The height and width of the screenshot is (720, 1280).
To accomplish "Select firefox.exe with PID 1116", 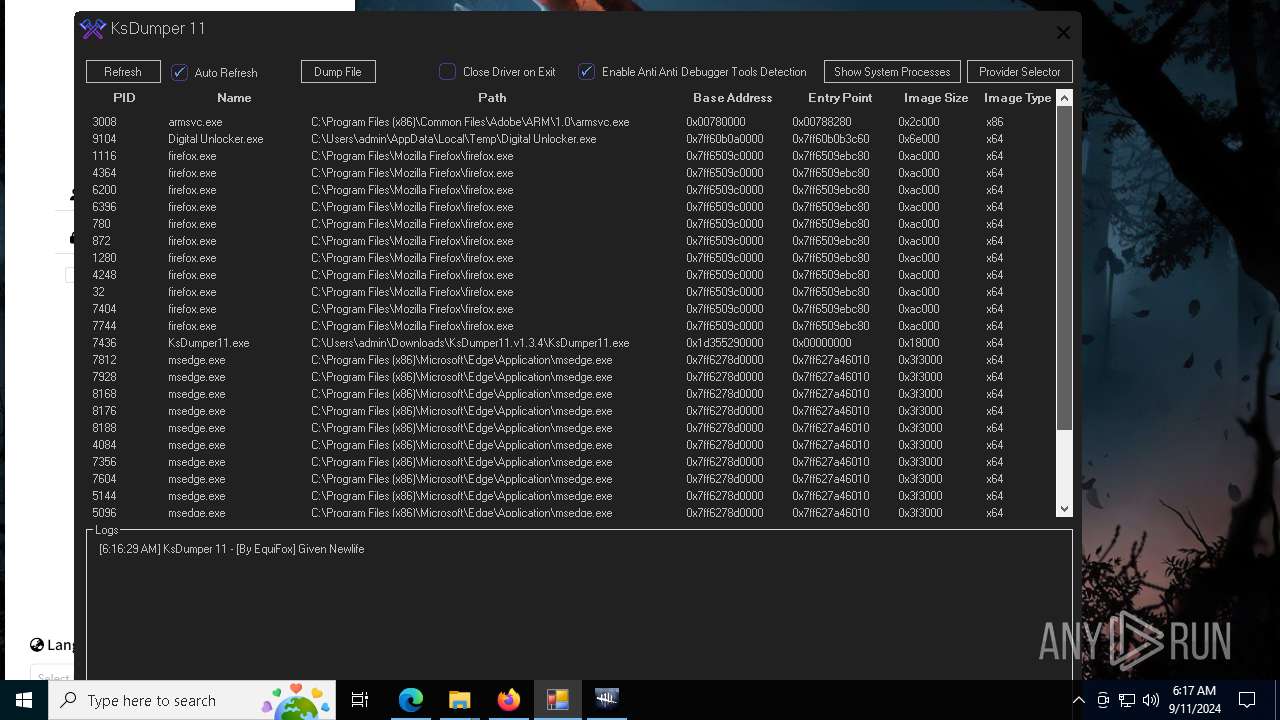I will (x=570, y=156).
